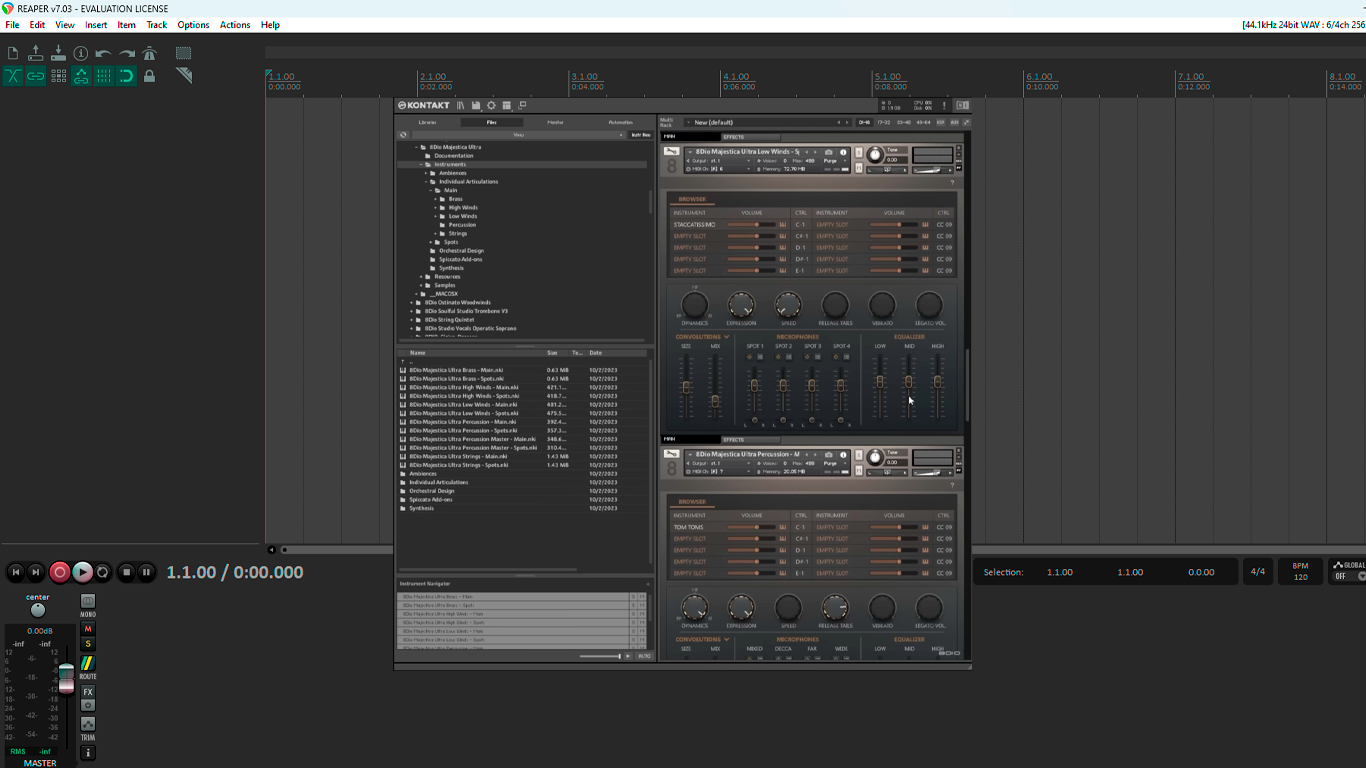The width and height of the screenshot is (1366, 768).
Task: Open the Actions menu
Action: pyautogui.click(x=235, y=25)
